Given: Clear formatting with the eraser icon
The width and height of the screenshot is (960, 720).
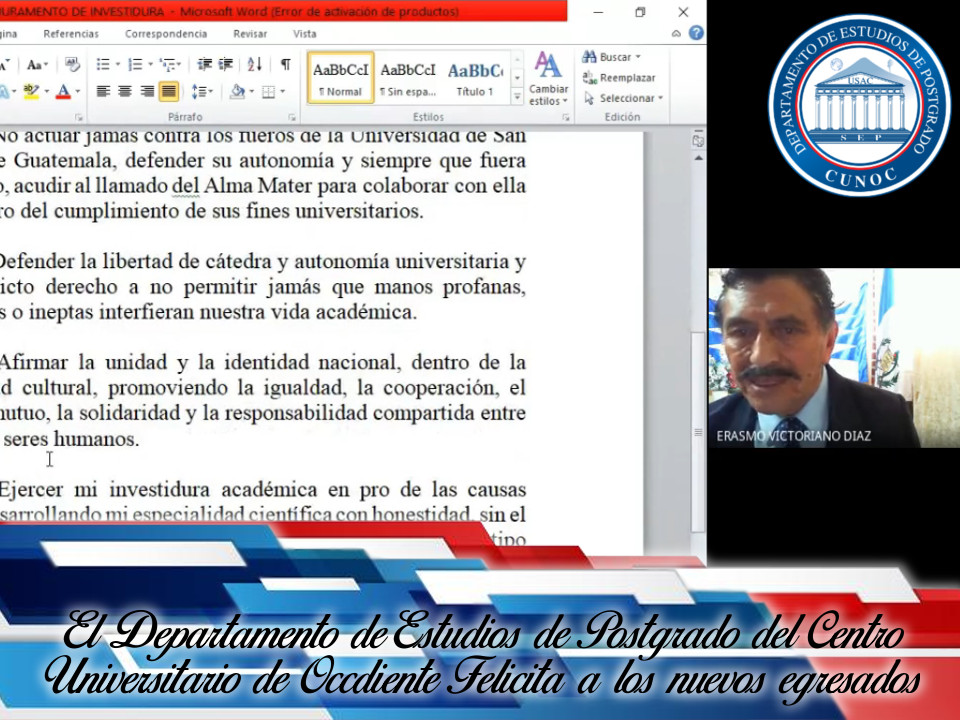Looking at the screenshot, I should coord(72,64).
